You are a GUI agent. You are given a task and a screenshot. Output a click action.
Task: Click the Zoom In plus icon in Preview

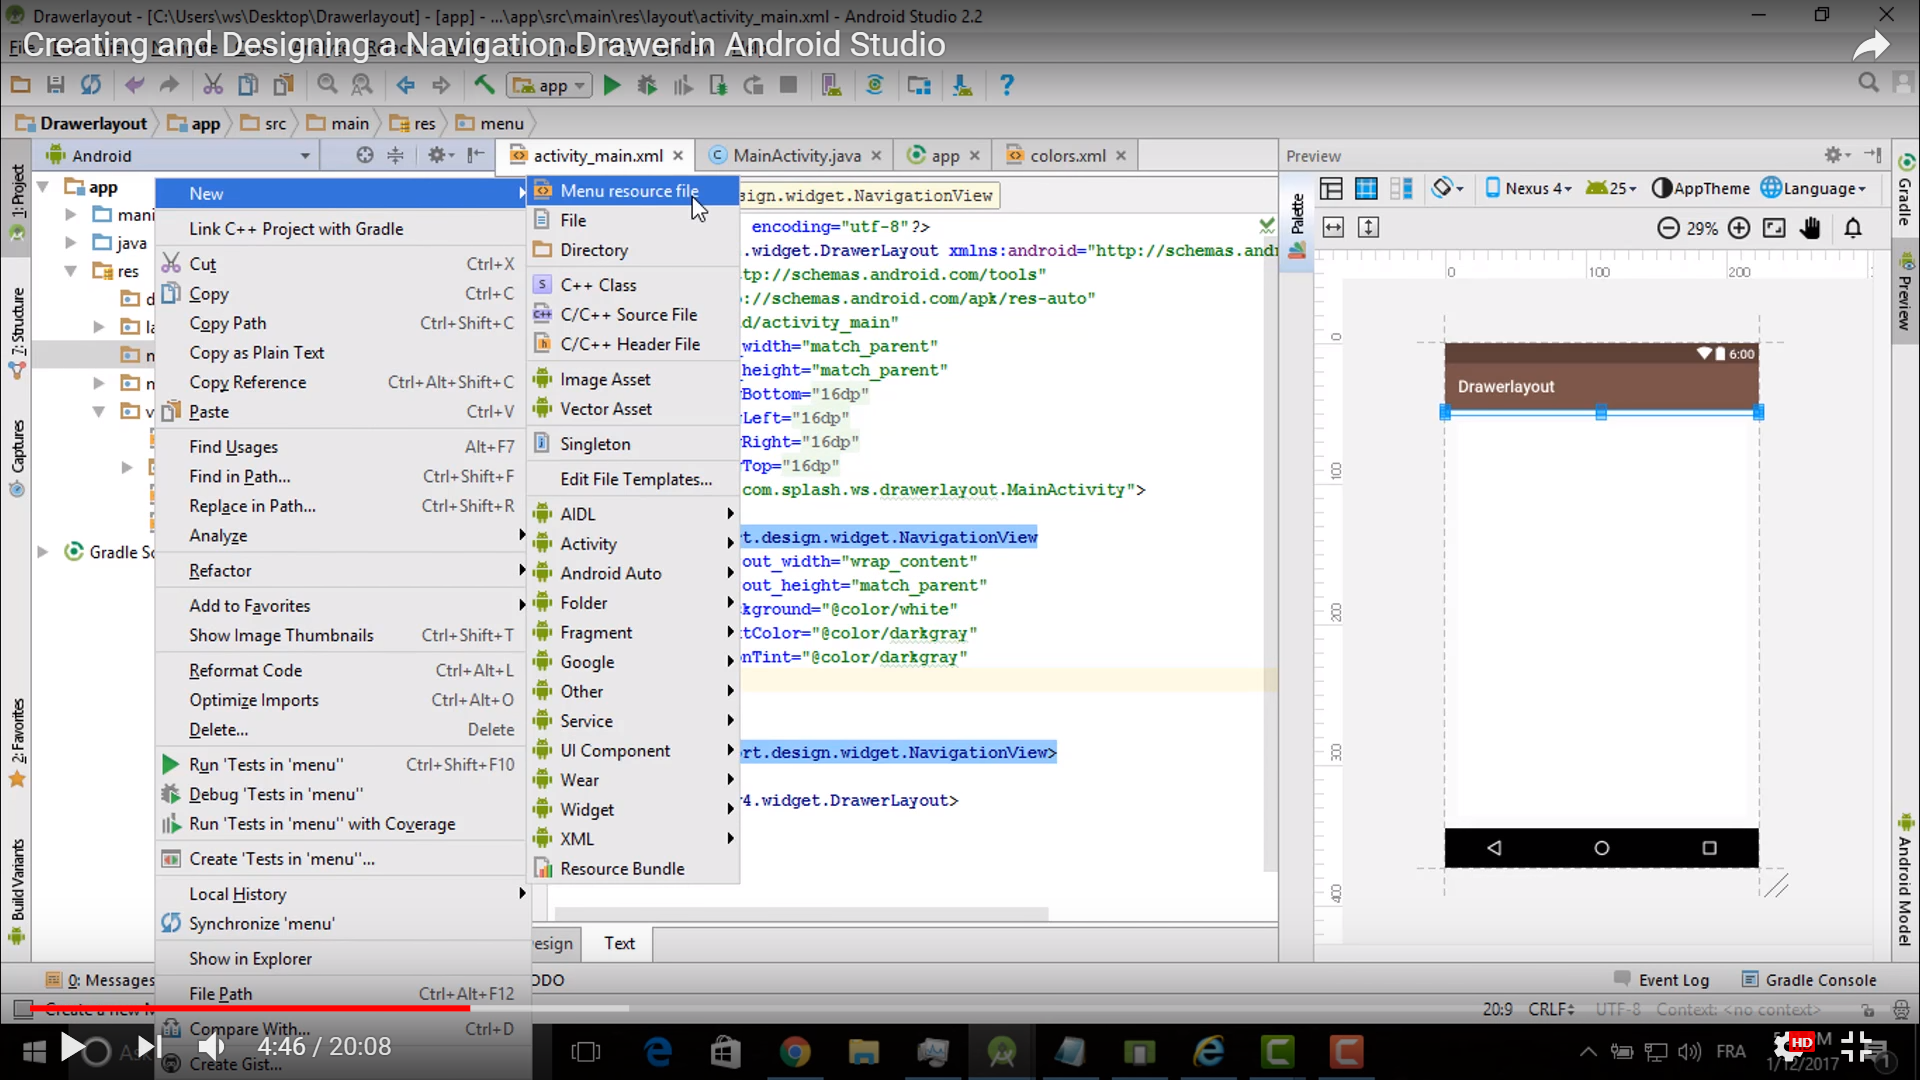(x=1739, y=228)
